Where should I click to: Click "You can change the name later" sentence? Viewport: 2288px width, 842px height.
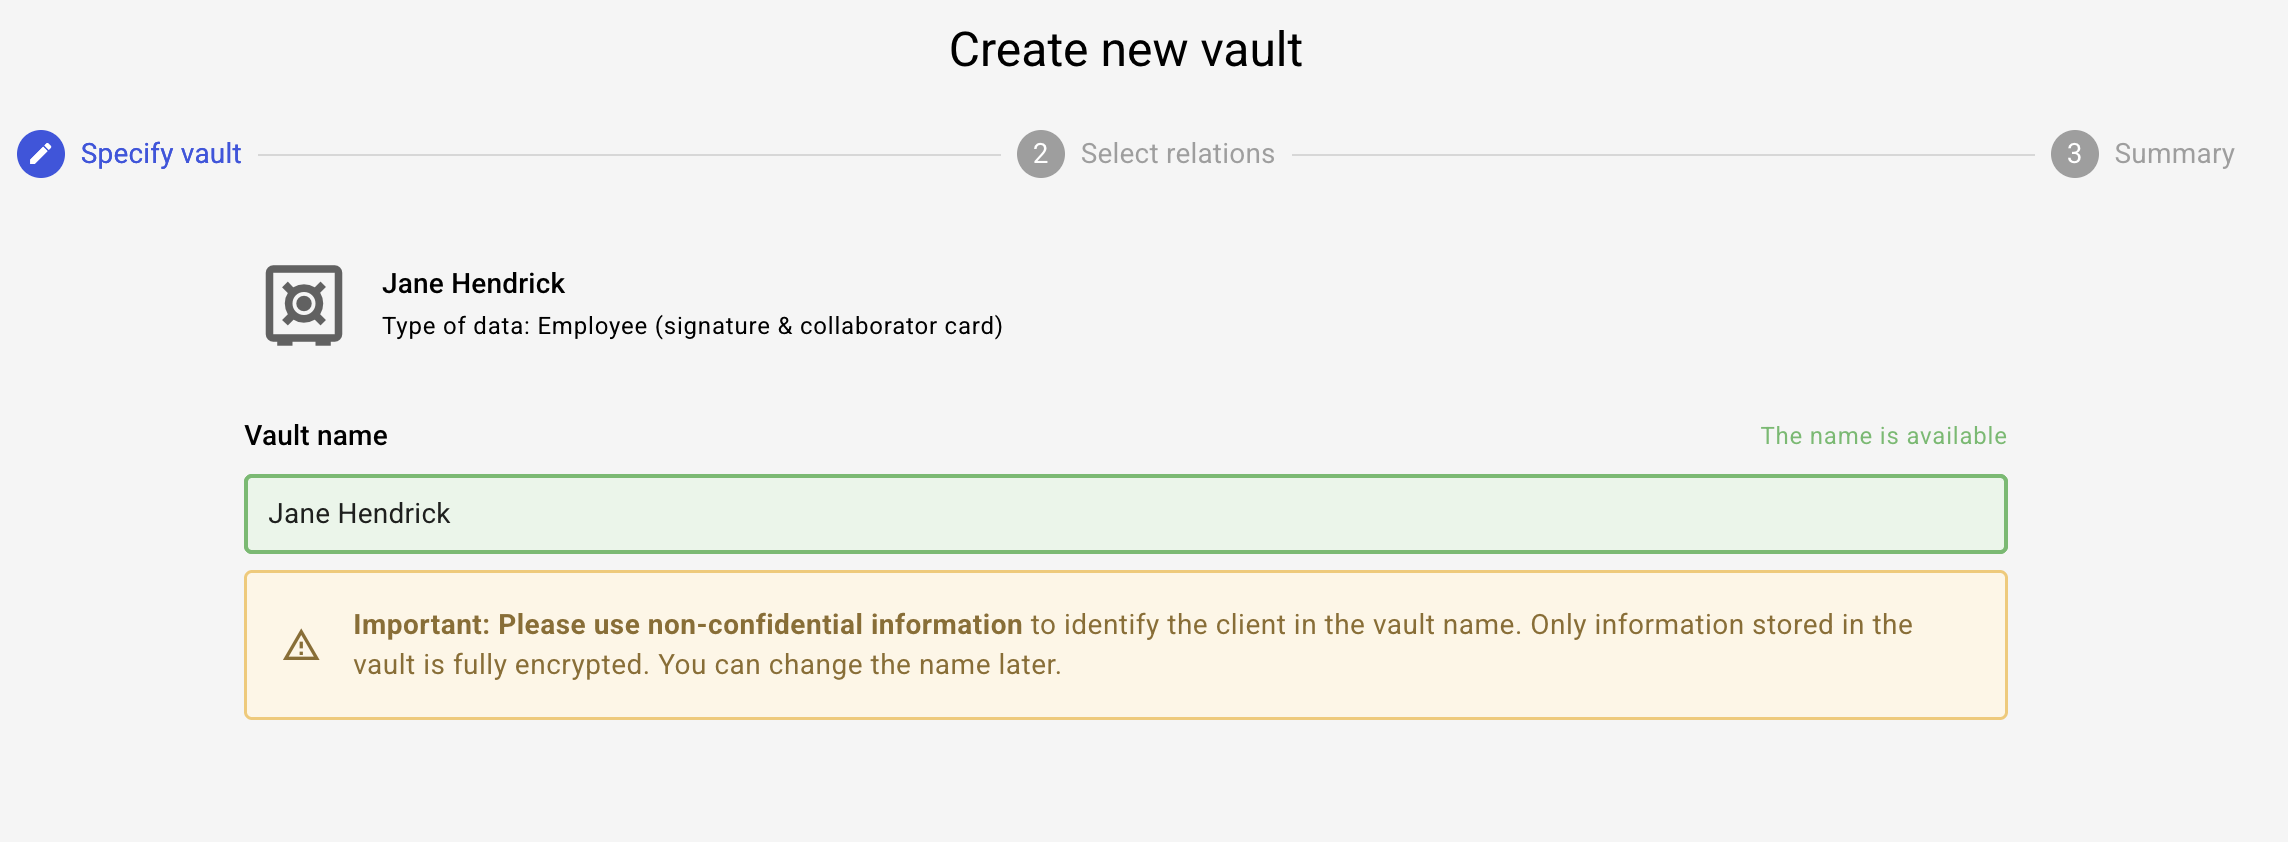coord(859,665)
